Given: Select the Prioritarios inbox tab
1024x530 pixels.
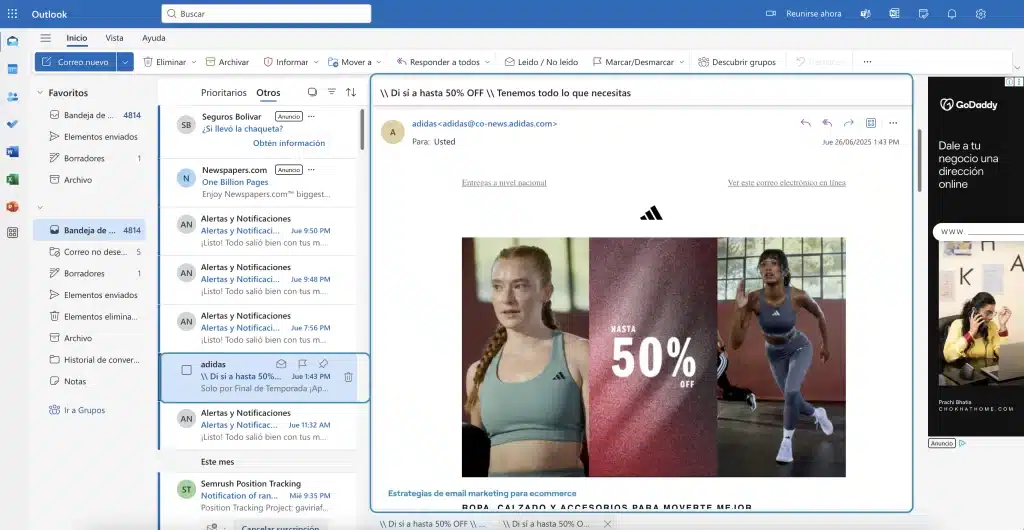Looking at the screenshot, I should pos(224,93).
